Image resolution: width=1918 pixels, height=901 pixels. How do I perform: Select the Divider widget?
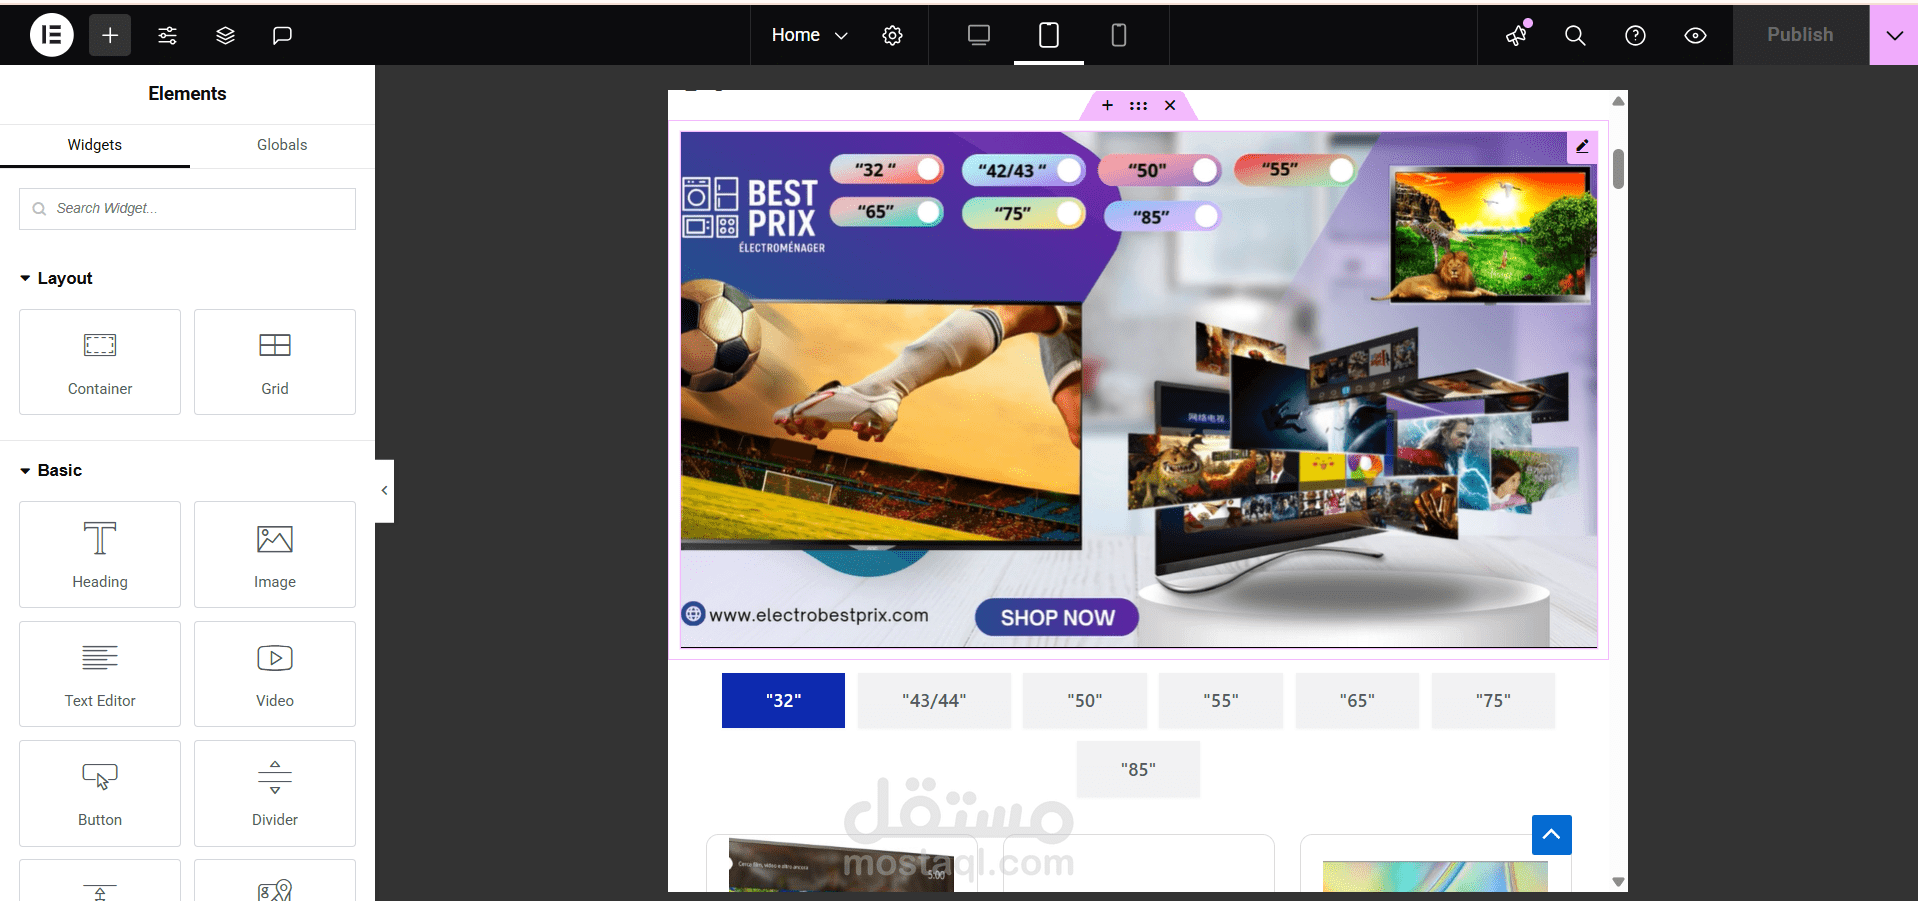click(x=275, y=793)
